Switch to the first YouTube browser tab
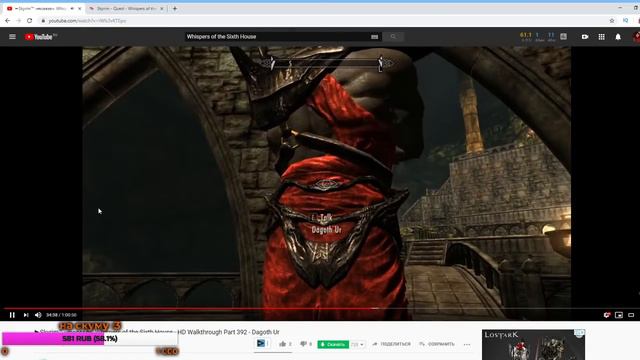Viewport: 640px width, 360px height. (43, 8)
